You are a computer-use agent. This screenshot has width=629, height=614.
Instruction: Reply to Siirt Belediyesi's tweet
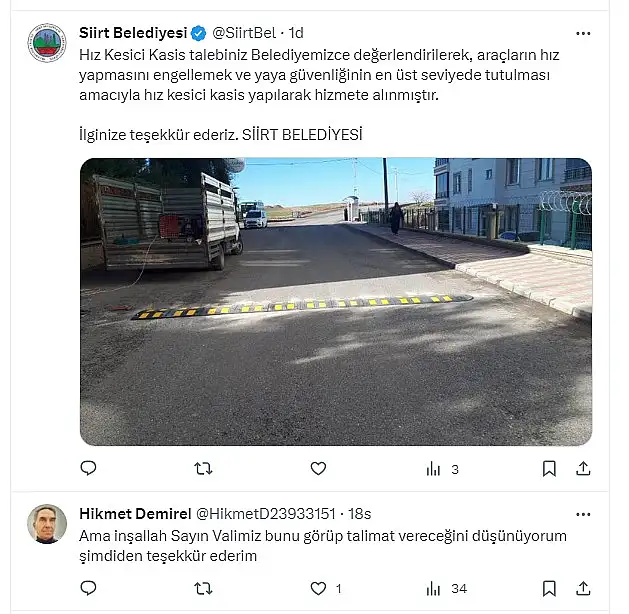[88, 468]
